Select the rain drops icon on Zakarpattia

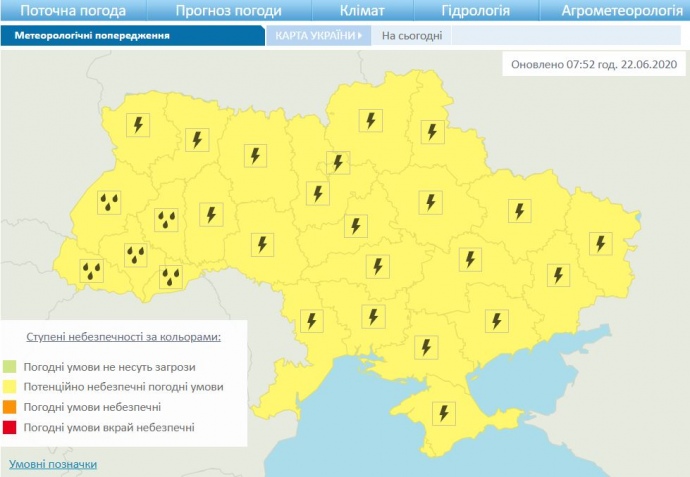(x=92, y=268)
